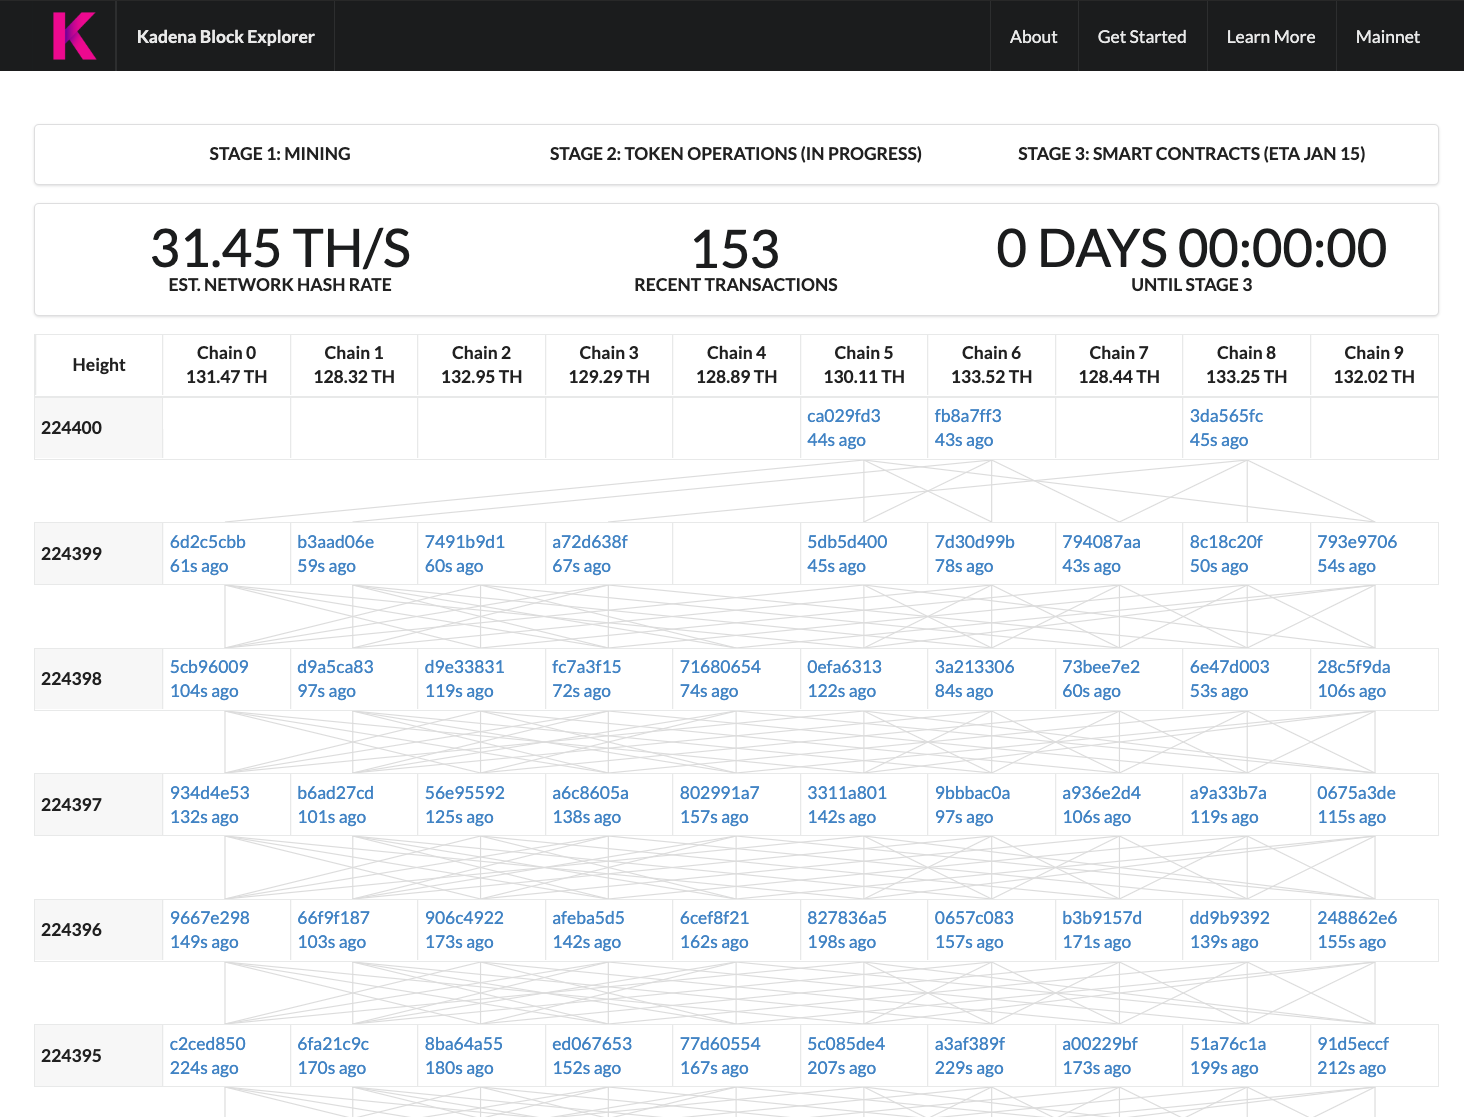Open block 793e9706 on Chain 9
The image size is (1464, 1117).
(1357, 542)
